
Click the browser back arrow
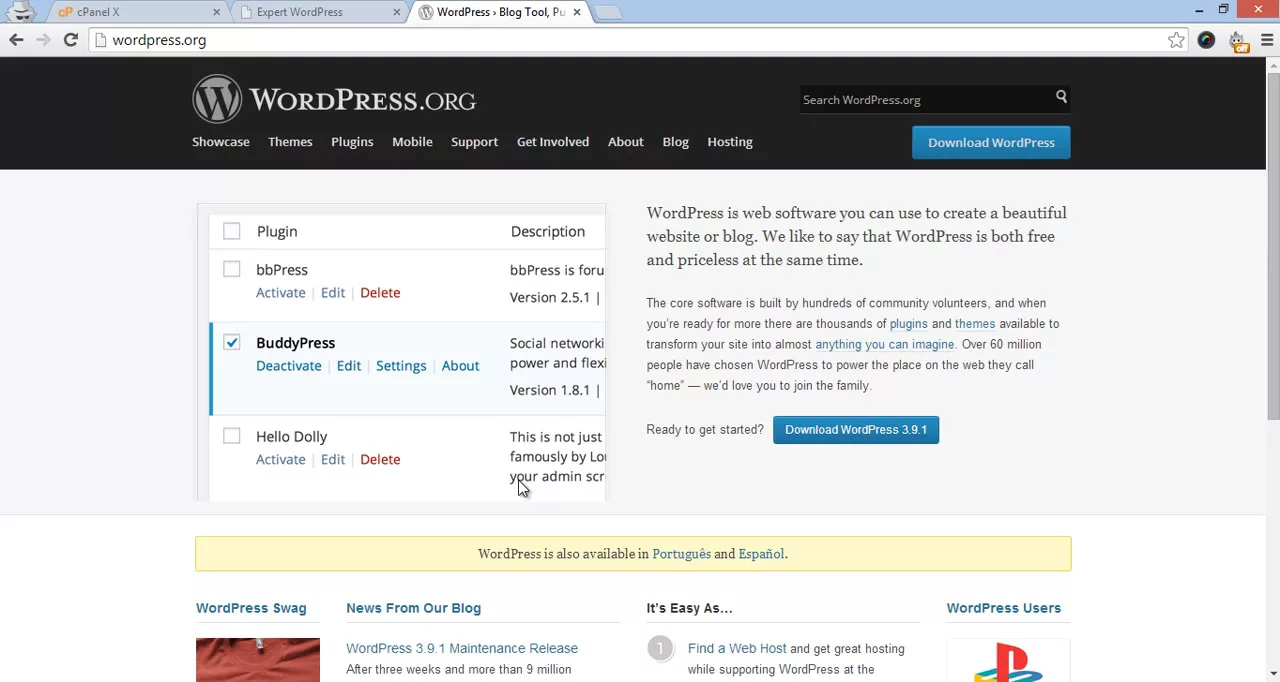pos(16,40)
